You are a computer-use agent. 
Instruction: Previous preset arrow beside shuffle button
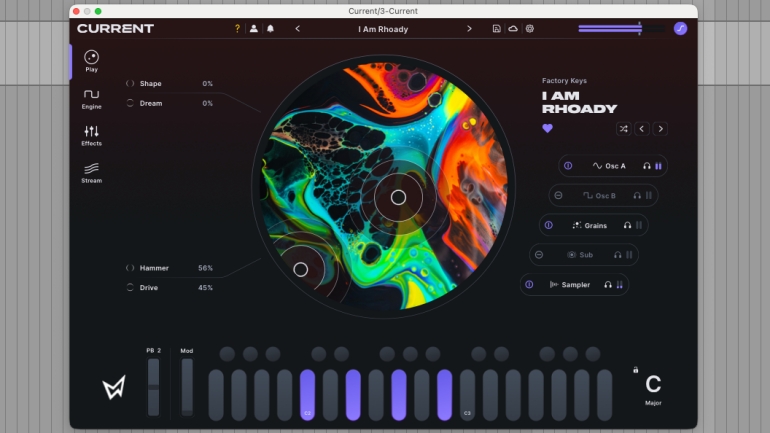pyautogui.click(x=642, y=129)
